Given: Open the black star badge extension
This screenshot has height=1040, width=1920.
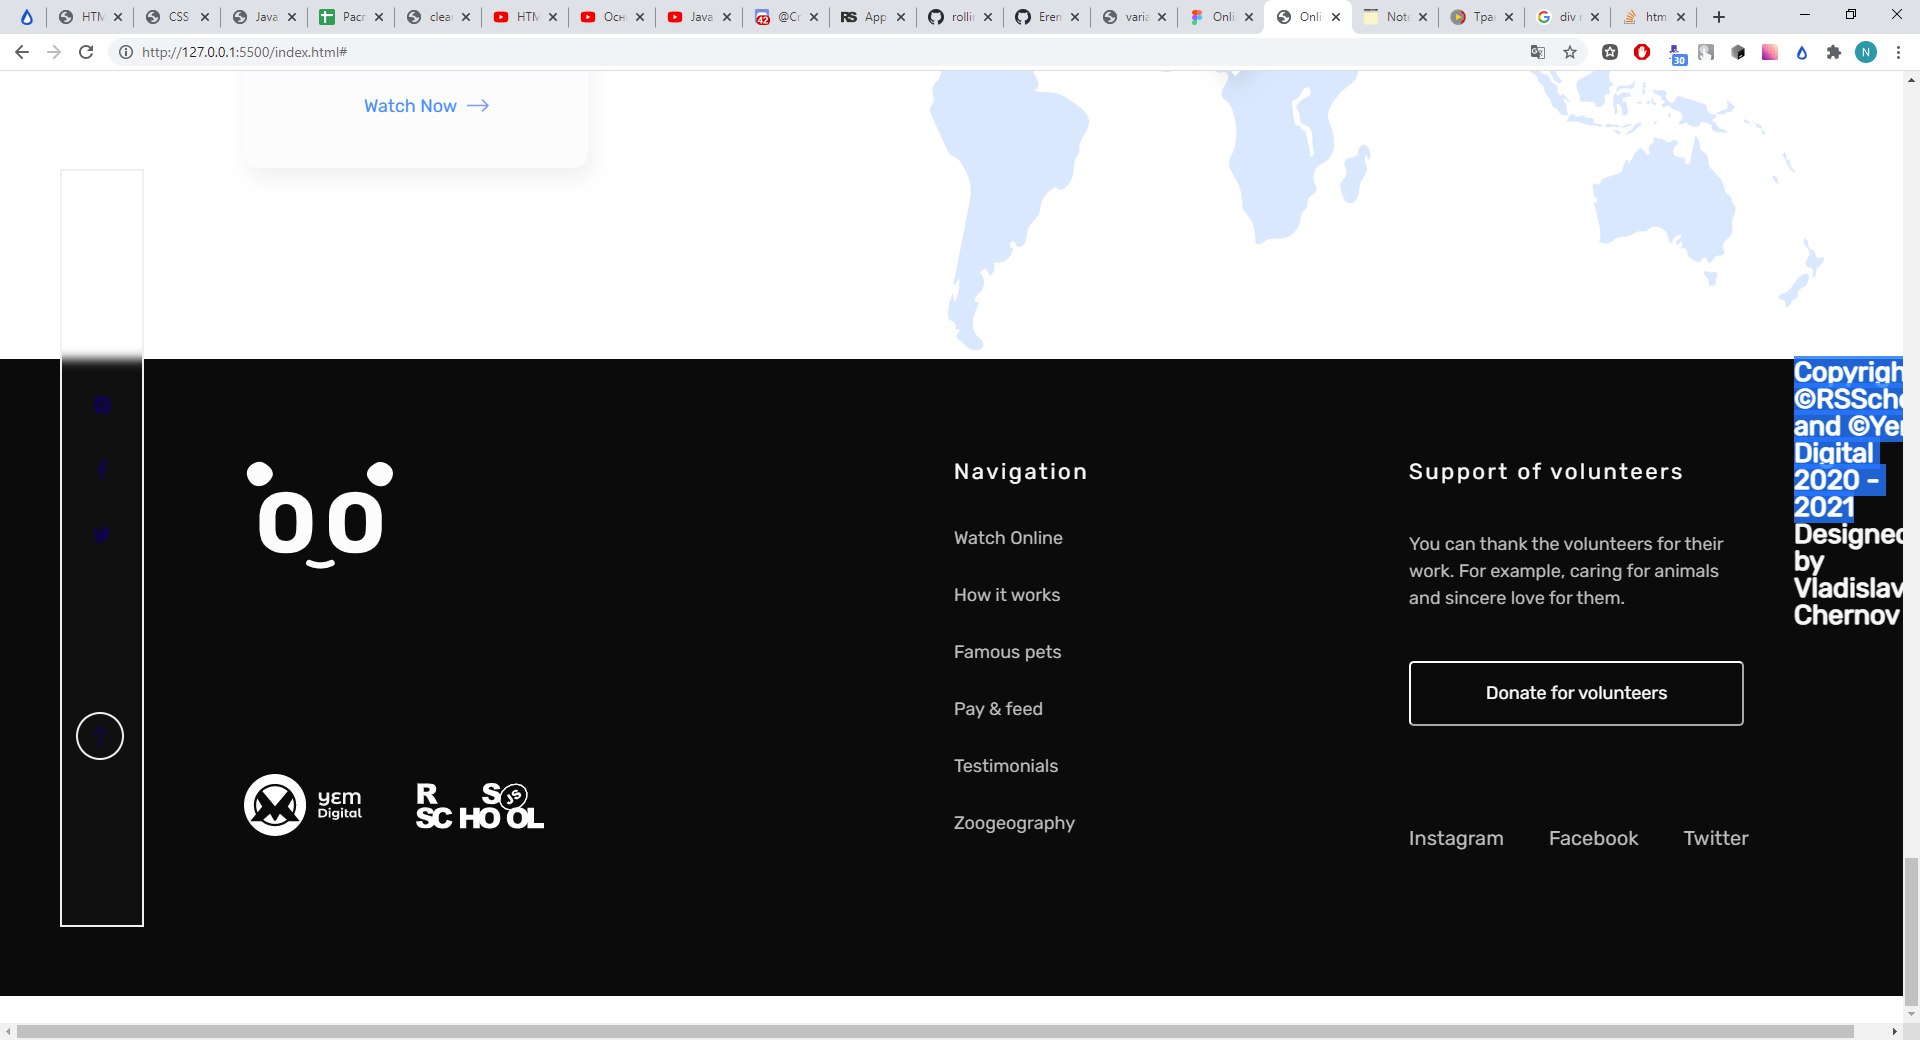Looking at the screenshot, I should point(1610,52).
